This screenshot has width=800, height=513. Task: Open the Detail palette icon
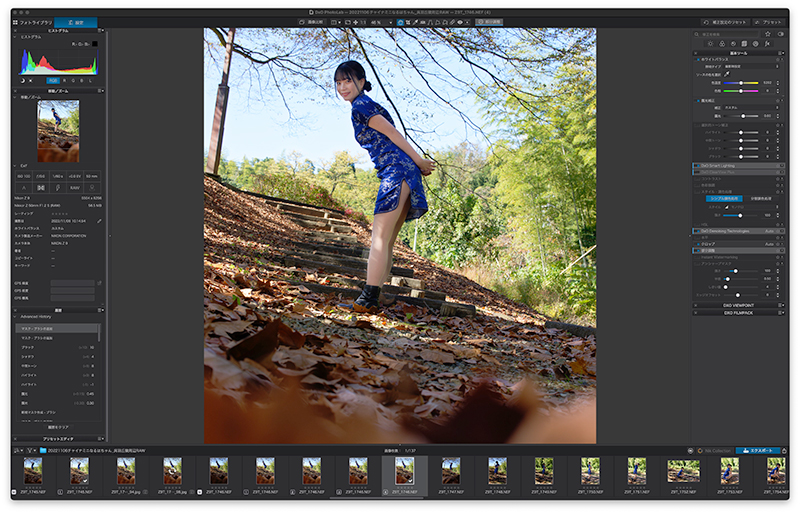click(733, 44)
